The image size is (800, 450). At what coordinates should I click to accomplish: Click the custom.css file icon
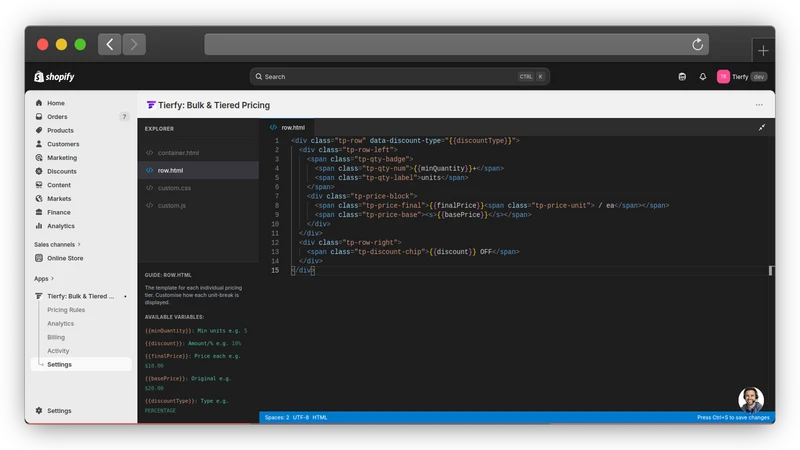point(149,188)
